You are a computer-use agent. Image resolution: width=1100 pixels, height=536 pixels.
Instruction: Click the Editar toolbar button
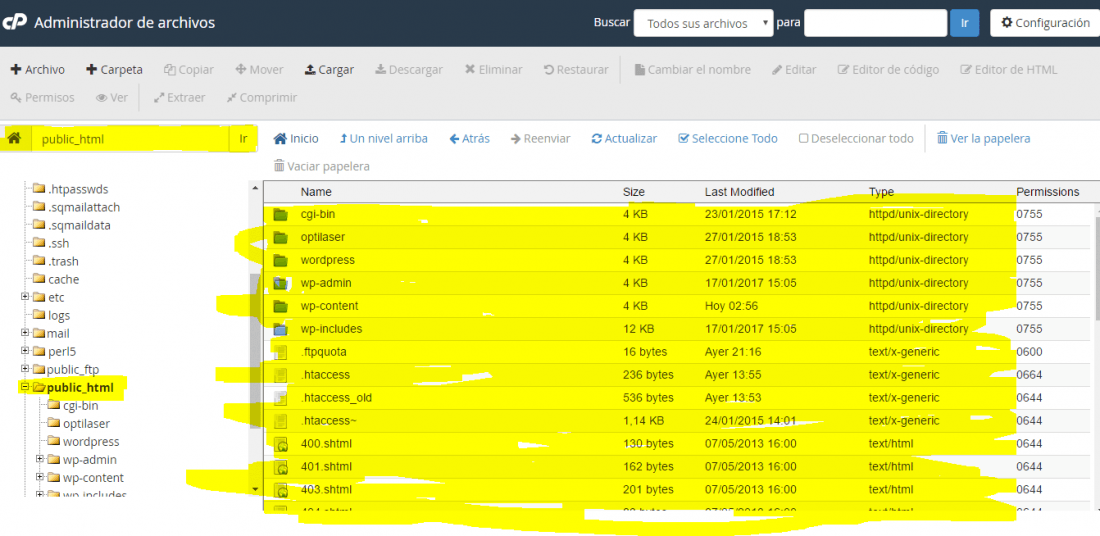tap(794, 69)
